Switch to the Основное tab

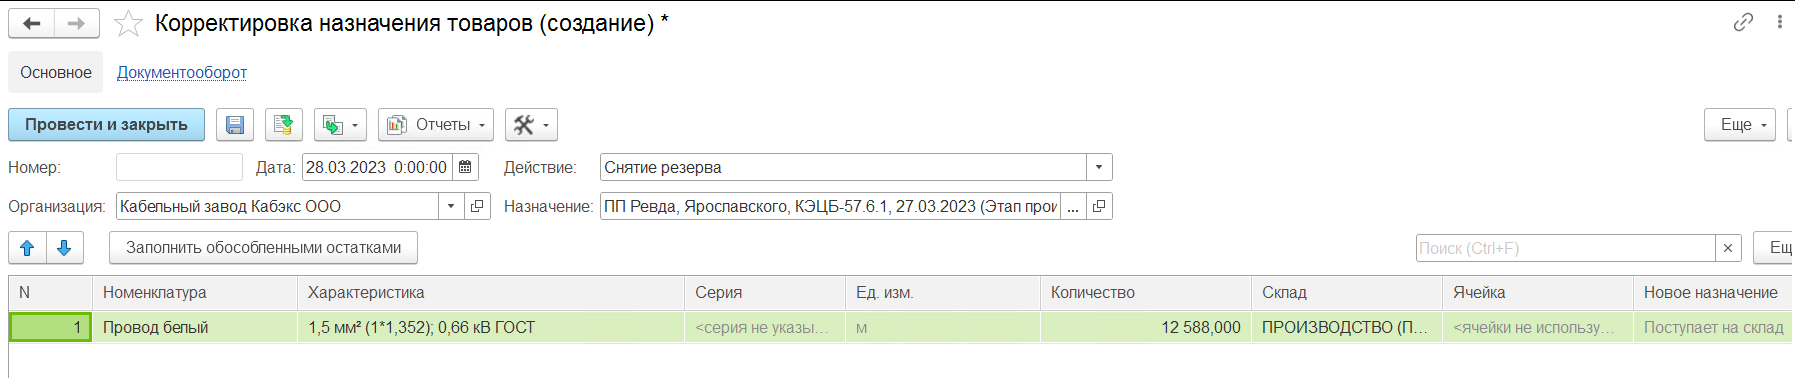click(x=56, y=72)
